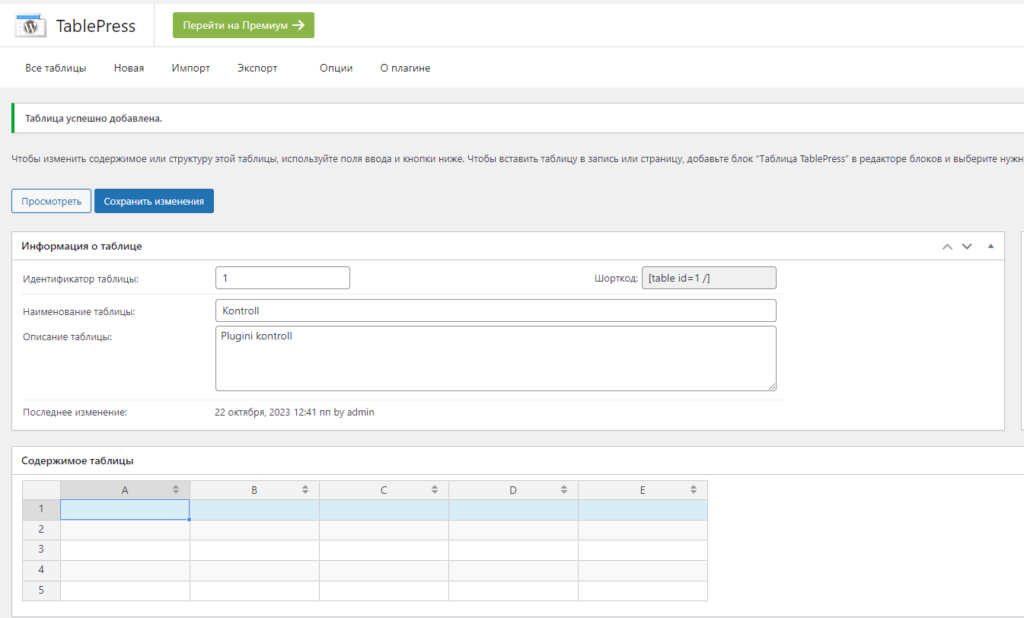
Task: Sort column C using its arrows
Action: [434, 490]
